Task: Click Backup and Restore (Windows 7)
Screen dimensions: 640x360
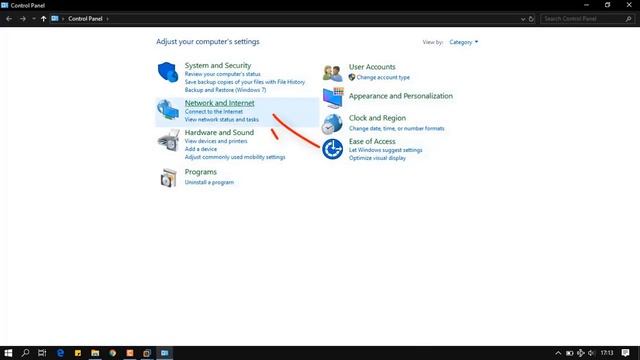Action: 225,90
